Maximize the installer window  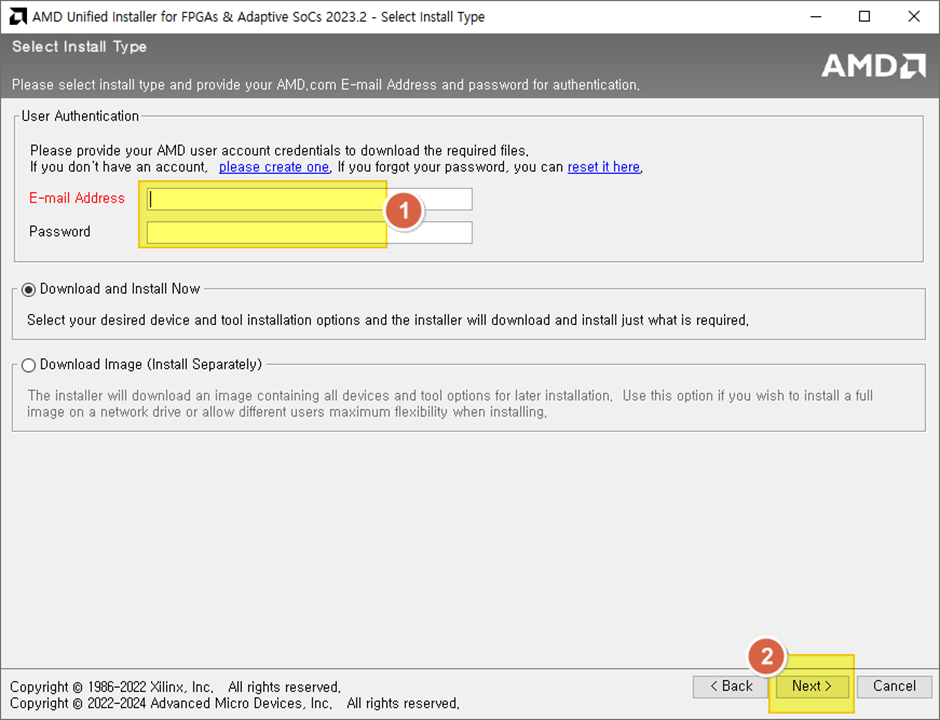[x=864, y=16]
